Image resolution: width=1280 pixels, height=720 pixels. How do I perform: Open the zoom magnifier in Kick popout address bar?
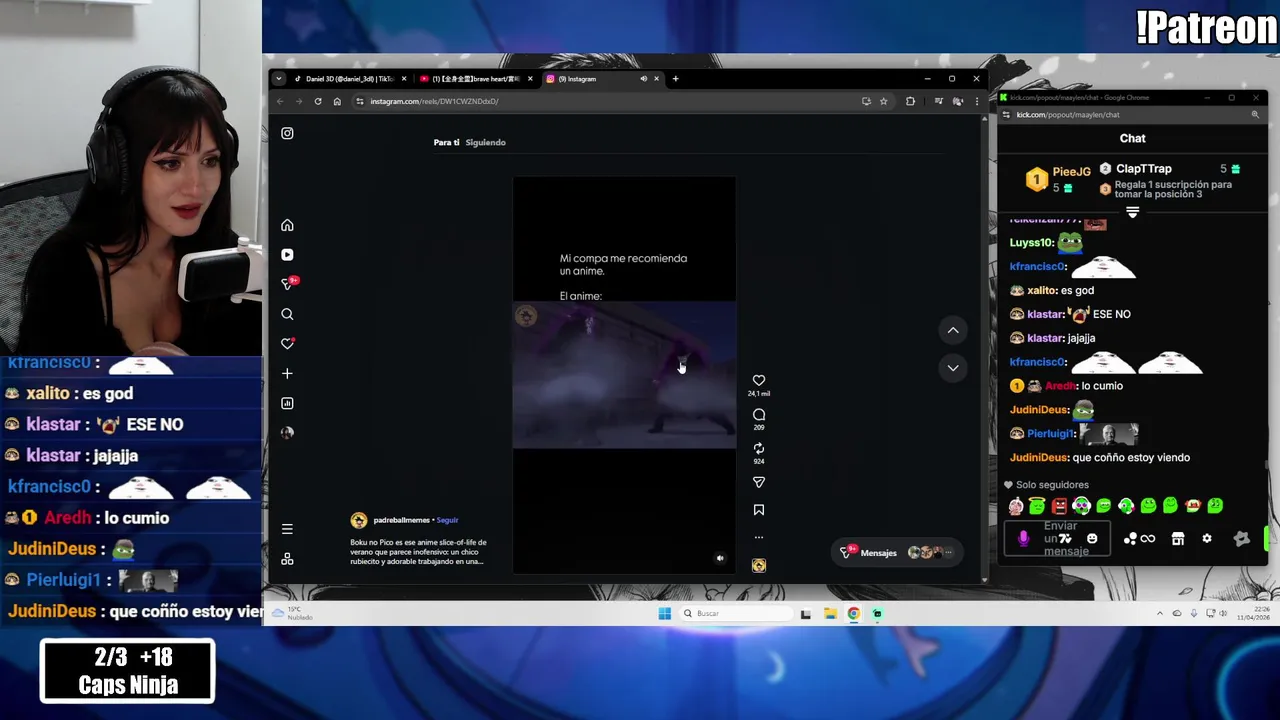[x=1255, y=115]
